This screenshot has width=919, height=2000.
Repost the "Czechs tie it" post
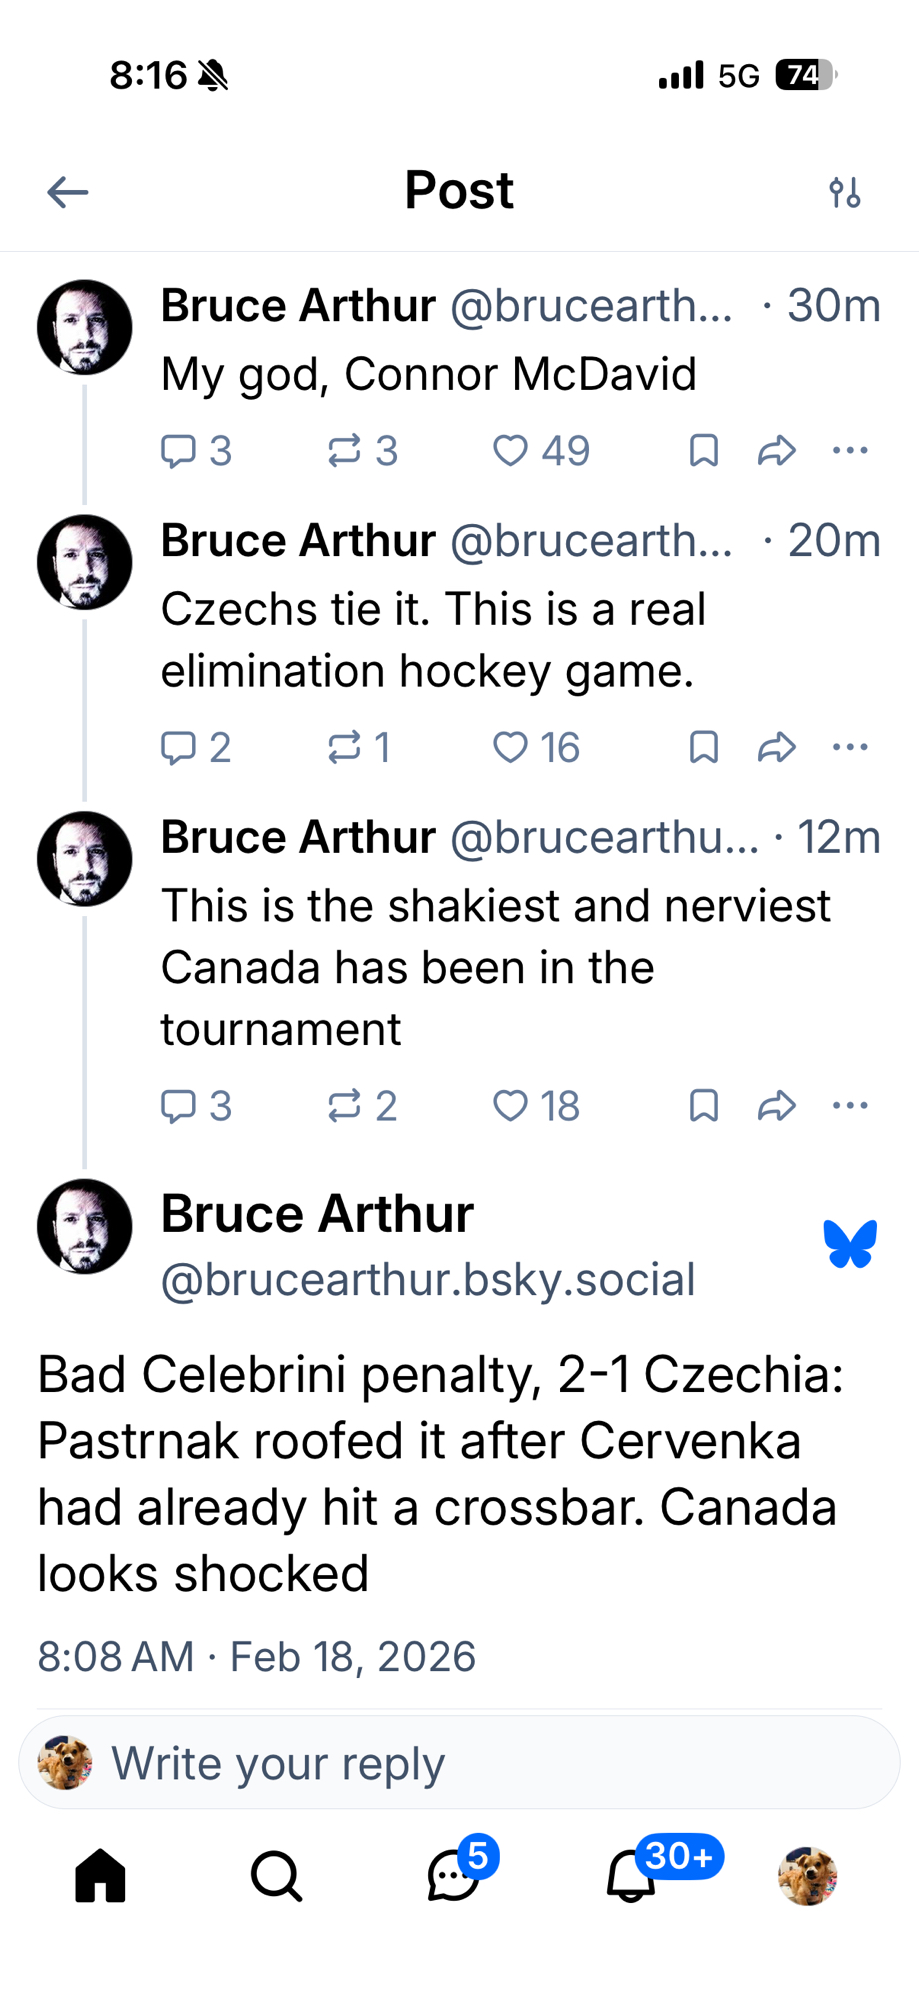(345, 747)
